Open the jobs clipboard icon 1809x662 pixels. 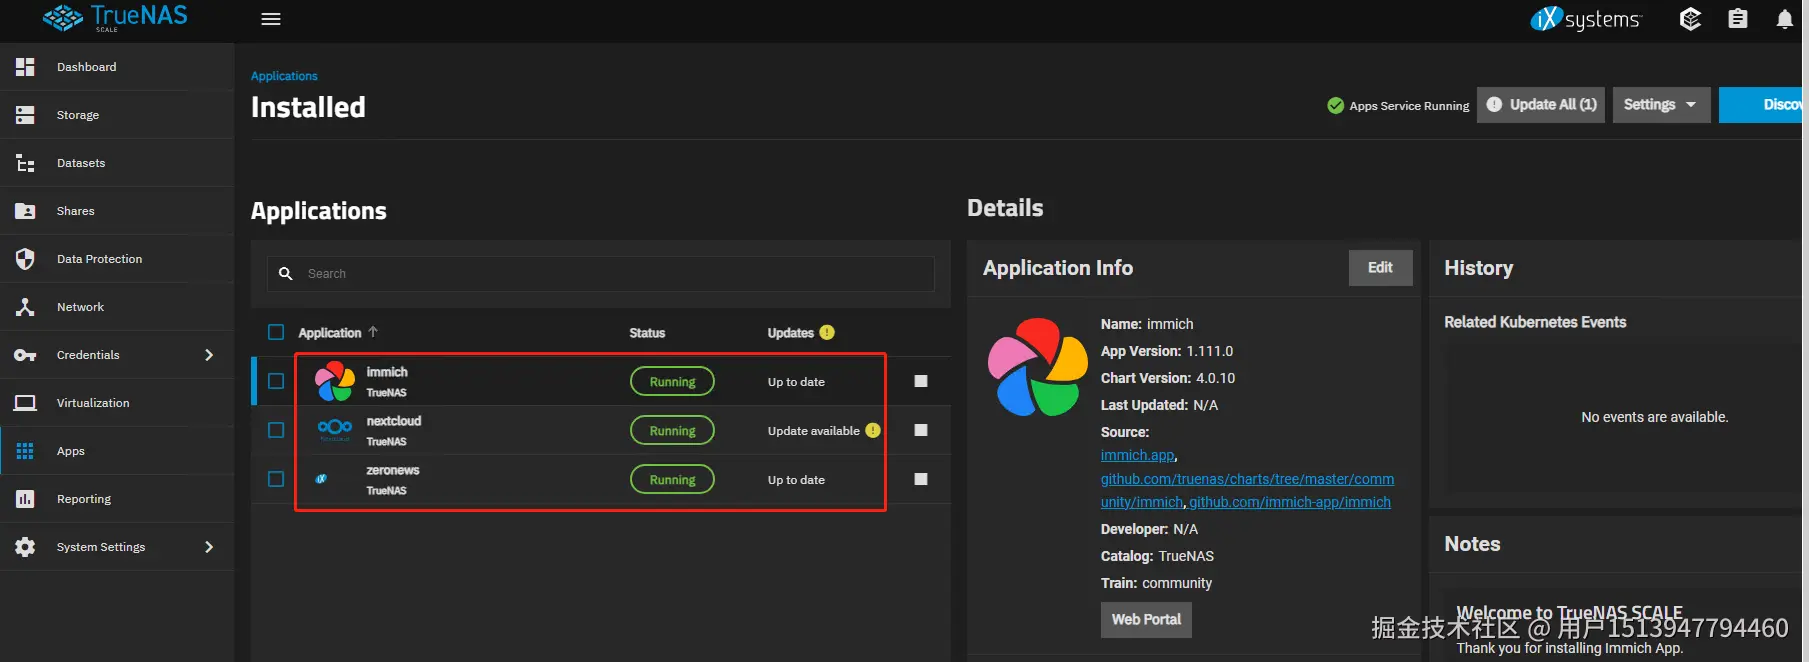(x=1738, y=19)
